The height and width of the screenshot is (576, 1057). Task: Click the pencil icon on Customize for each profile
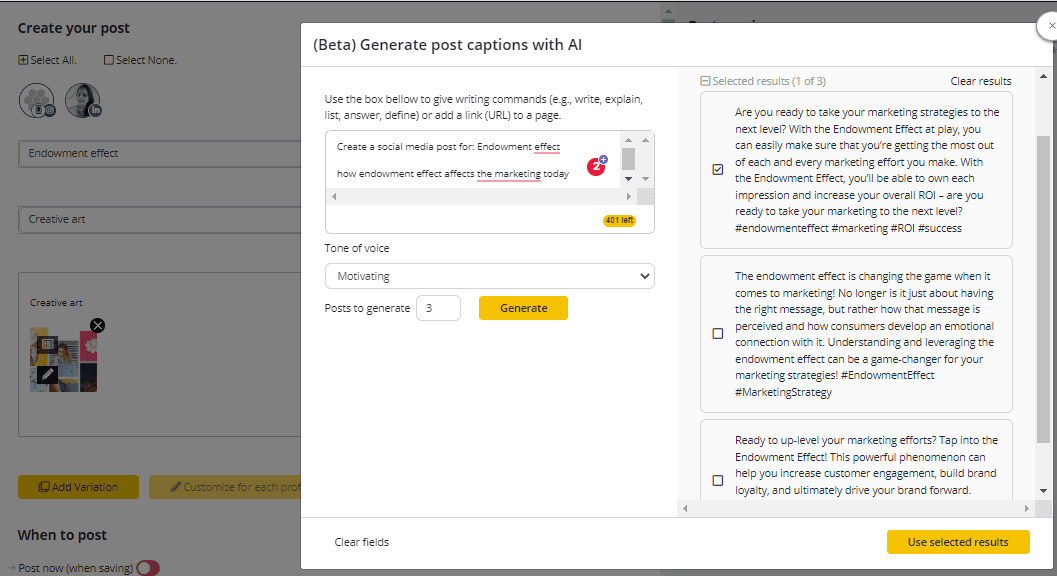tap(176, 487)
